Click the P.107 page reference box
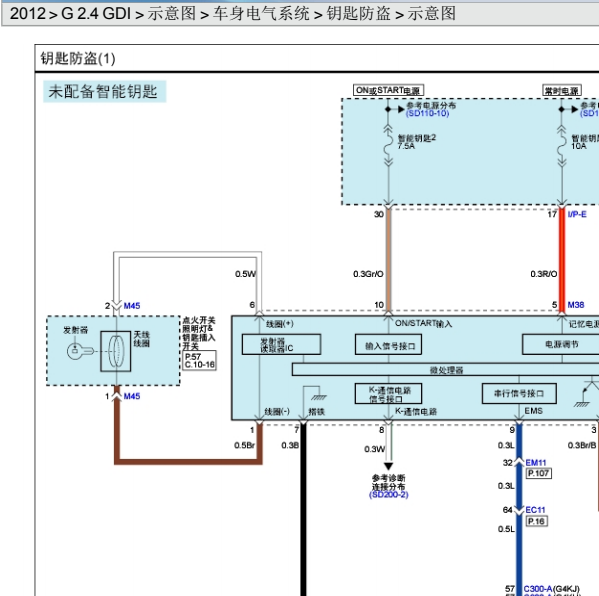This screenshot has height=596, width=599. click(x=538, y=473)
